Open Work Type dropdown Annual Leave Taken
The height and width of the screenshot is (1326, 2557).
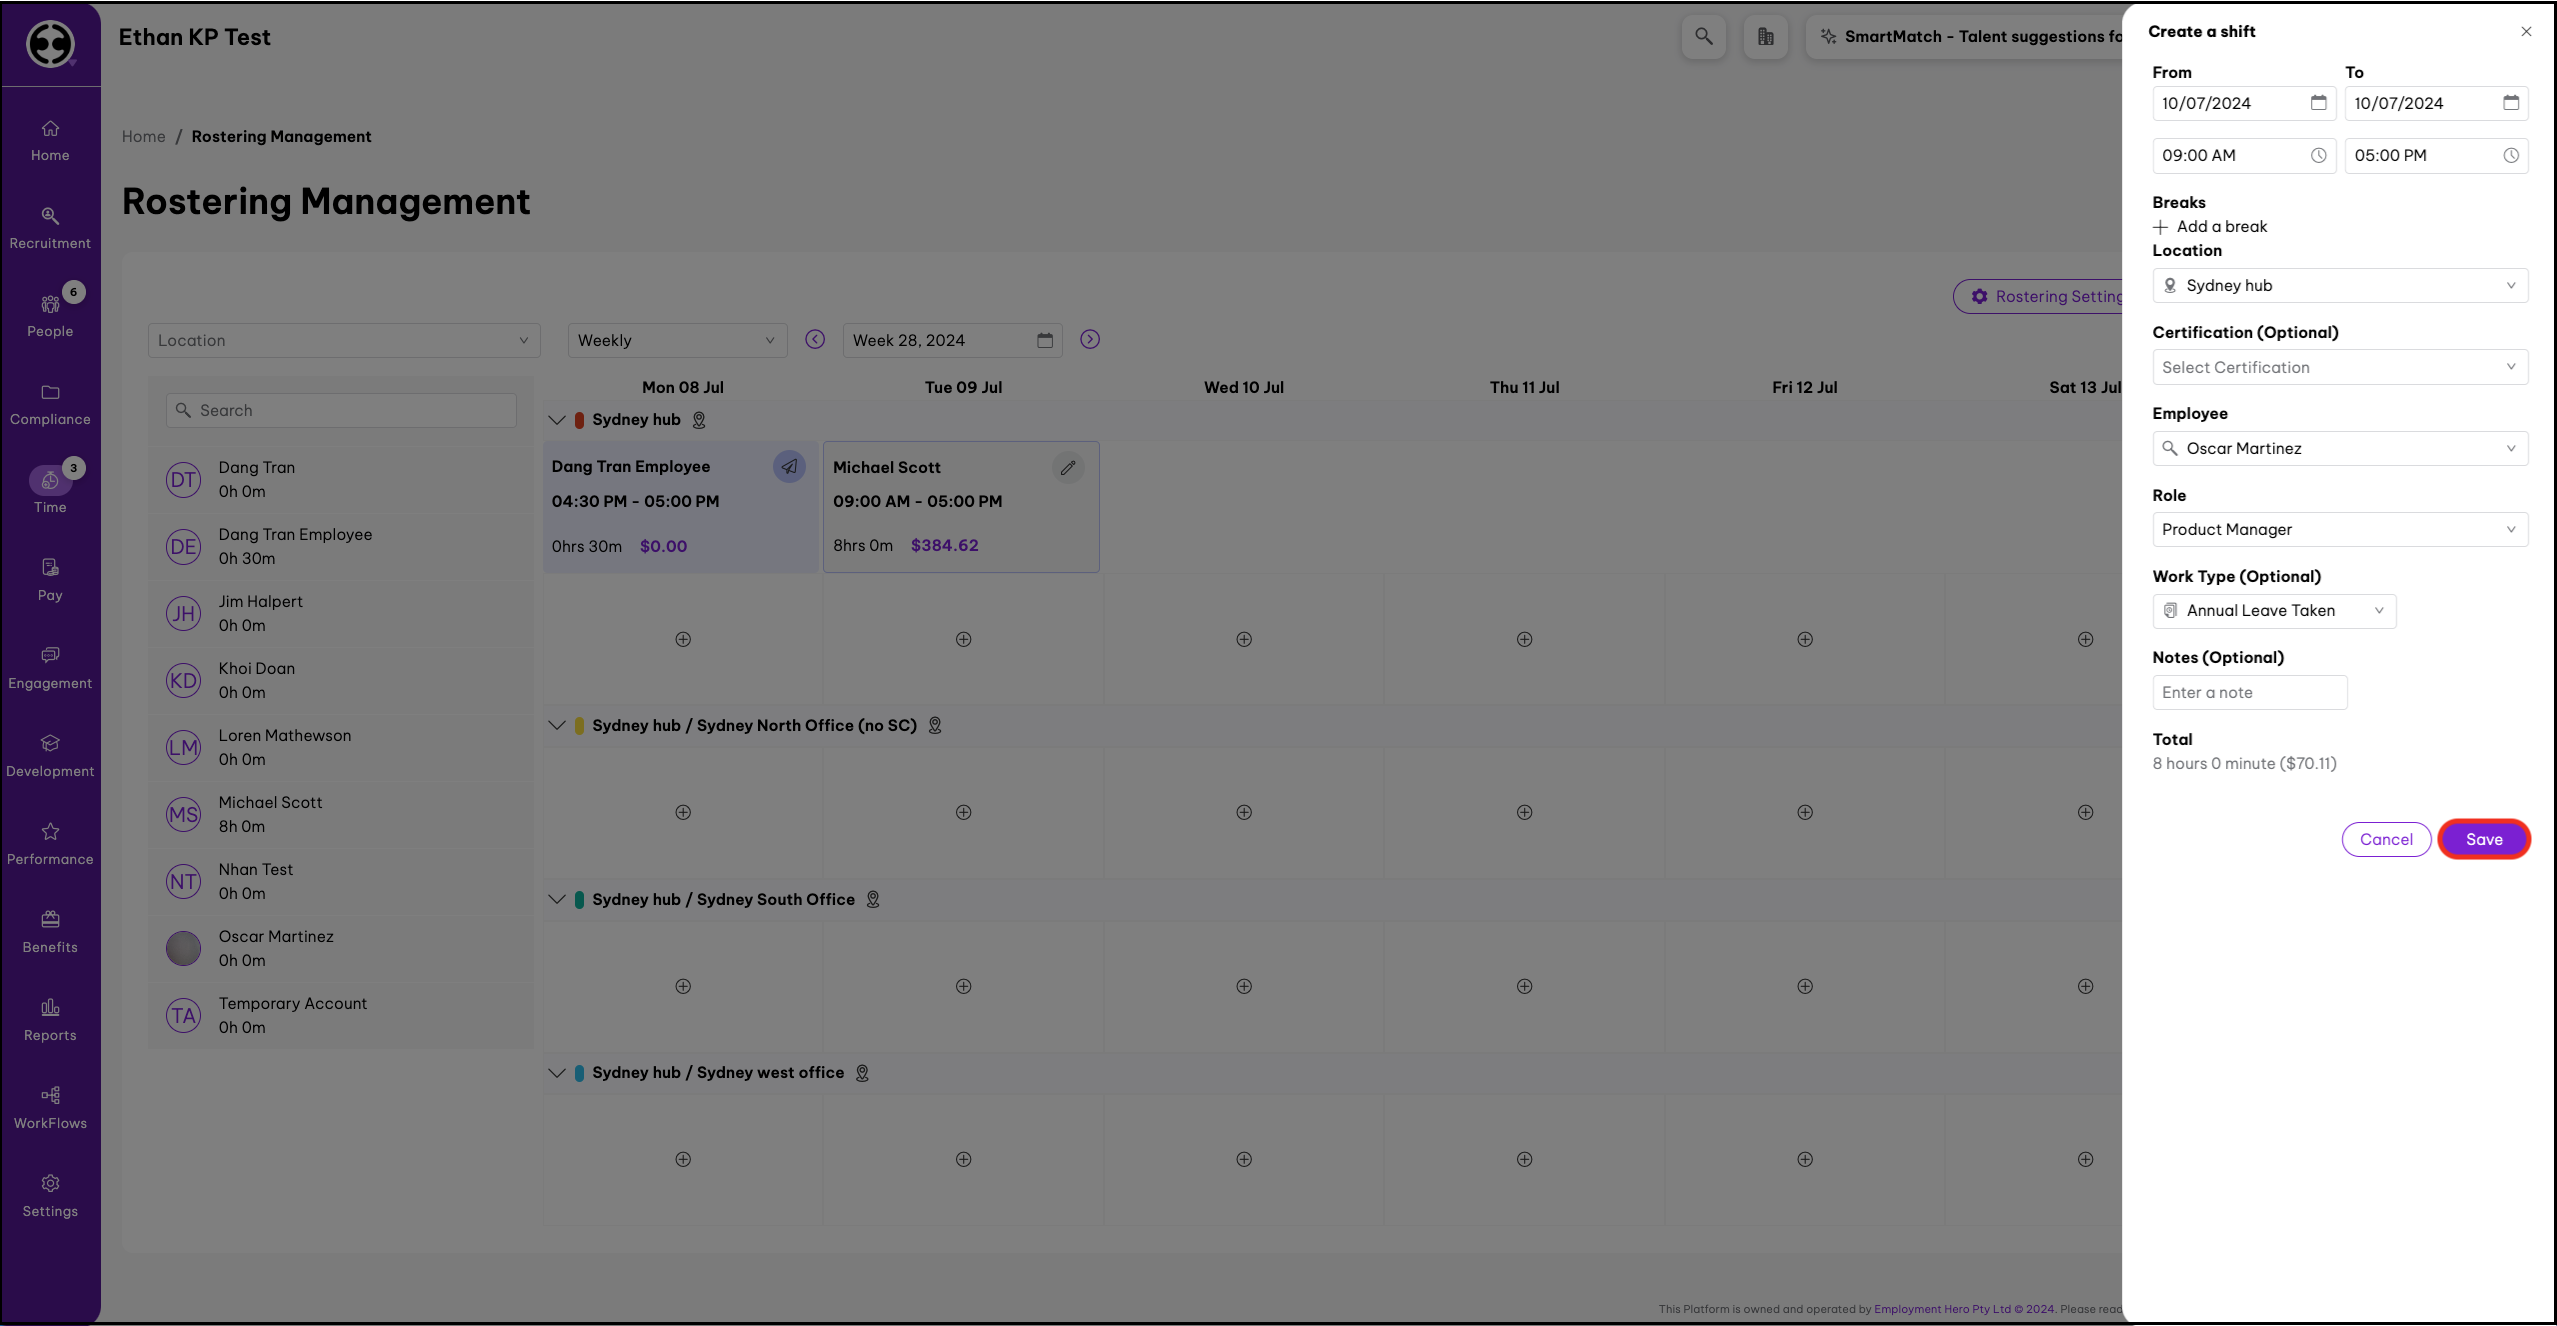(2273, 610)
